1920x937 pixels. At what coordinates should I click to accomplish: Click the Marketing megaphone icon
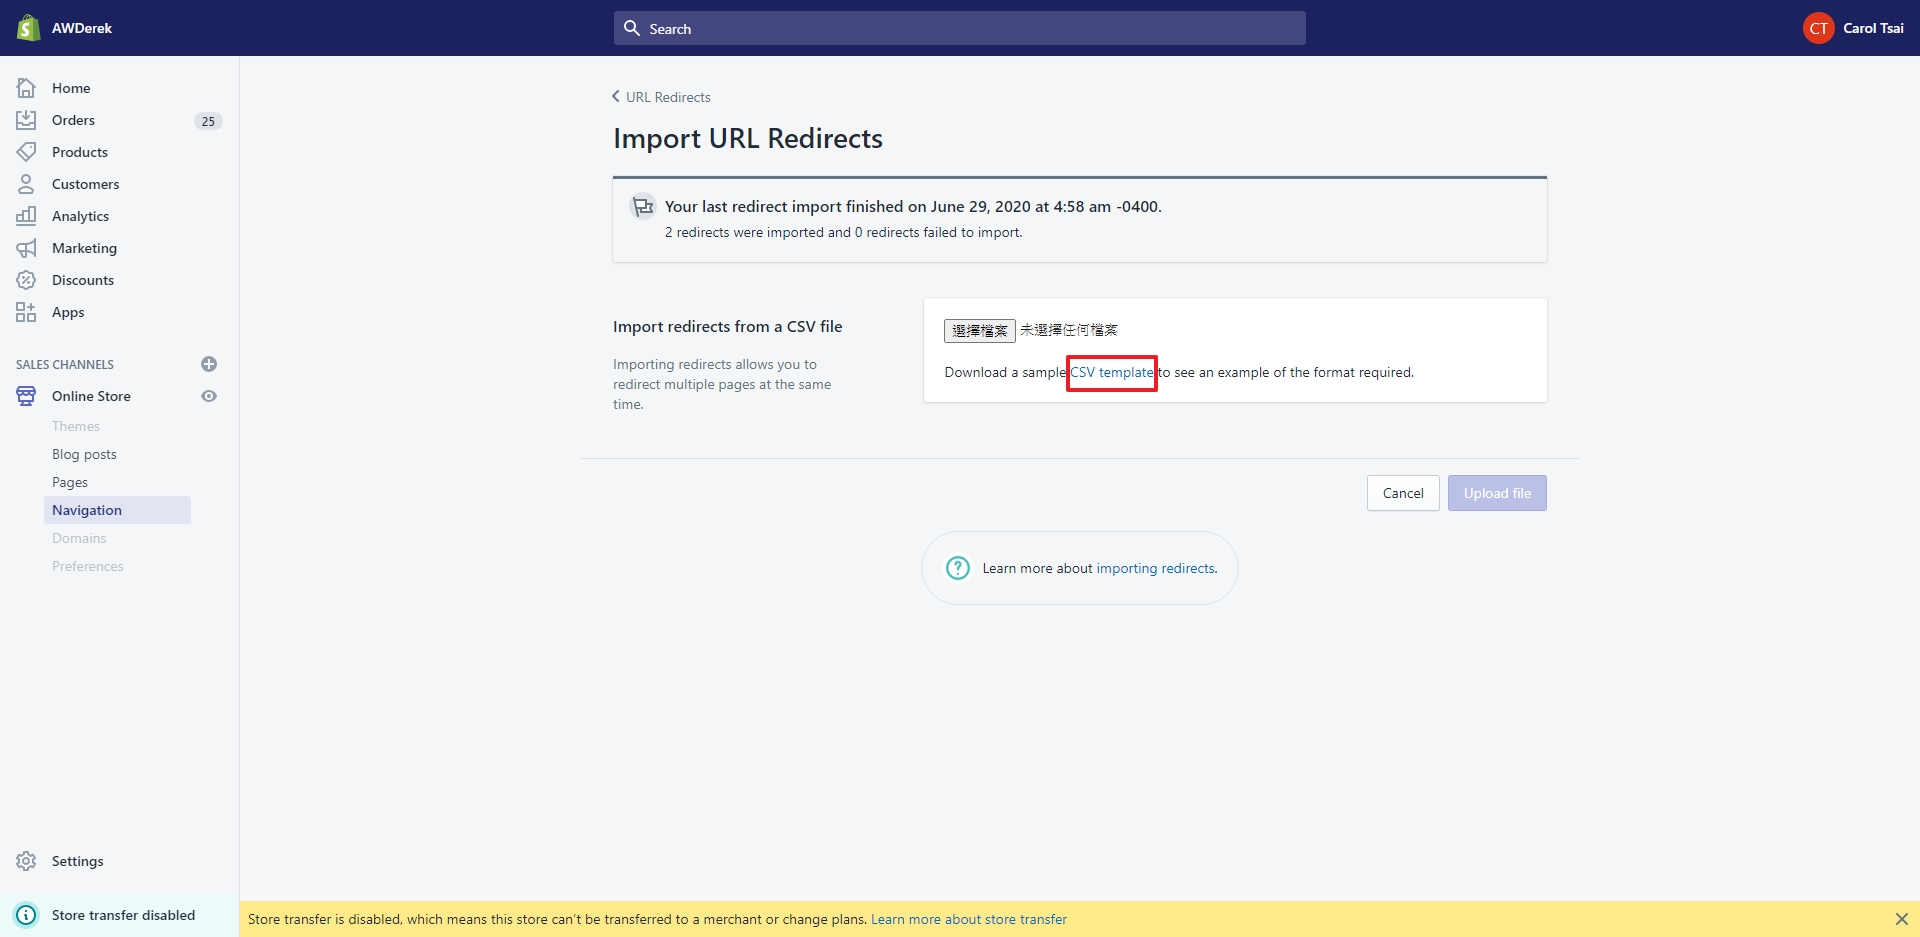click(x=26, y=248)
